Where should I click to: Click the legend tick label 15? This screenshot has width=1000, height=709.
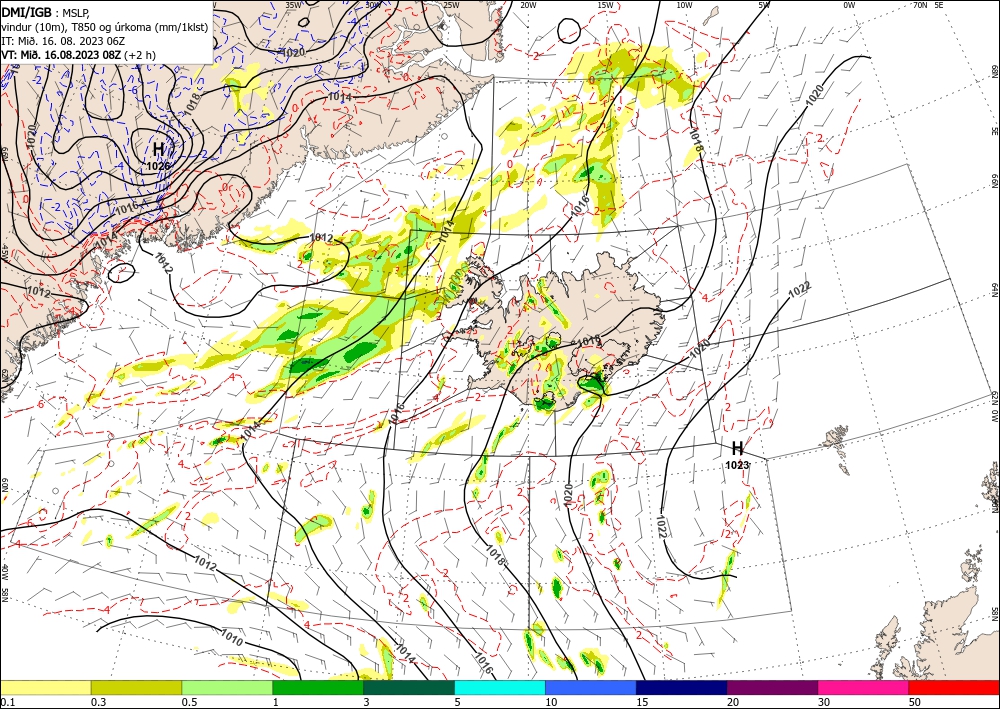[642, 702]
